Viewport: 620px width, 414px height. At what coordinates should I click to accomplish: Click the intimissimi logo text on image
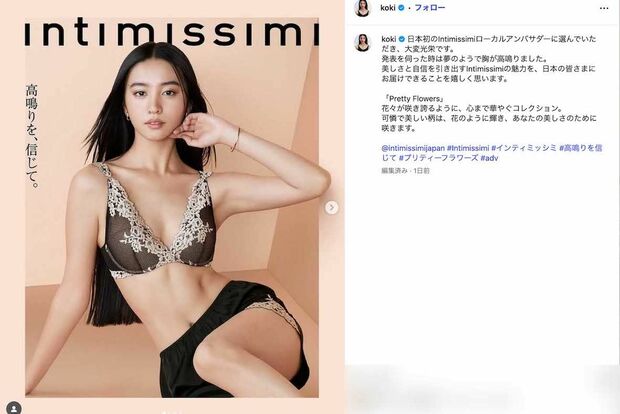click(x=172, y=31)
